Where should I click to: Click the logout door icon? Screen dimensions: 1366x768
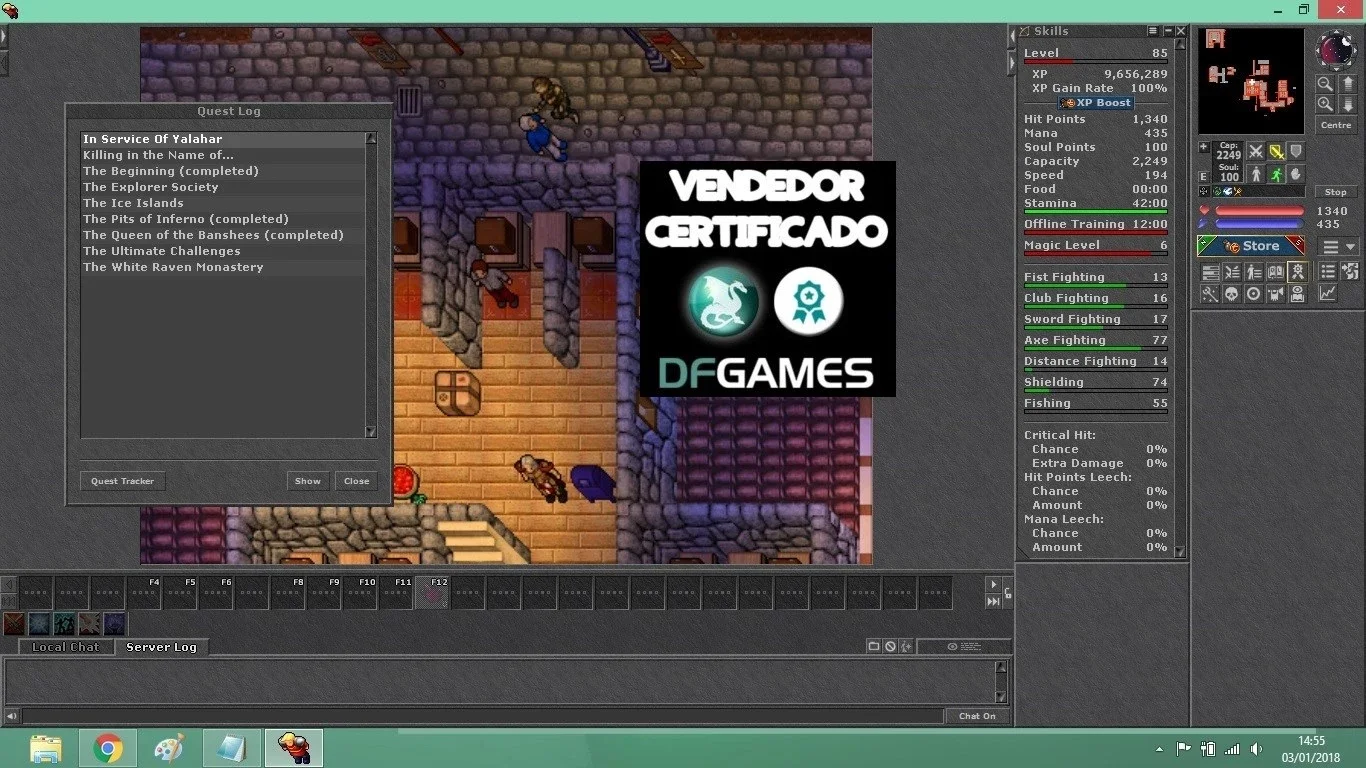tap(1350, 272)
